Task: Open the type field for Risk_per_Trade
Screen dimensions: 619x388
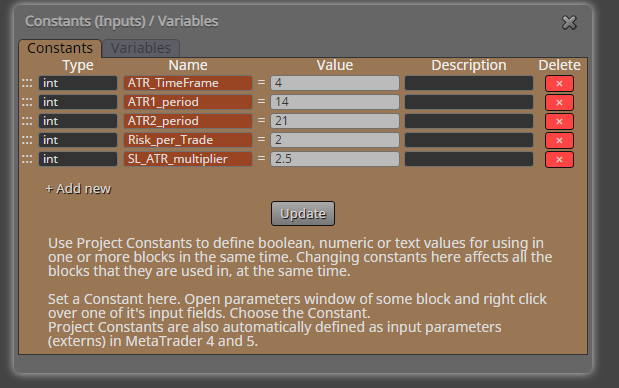Action: click(78, 140)
